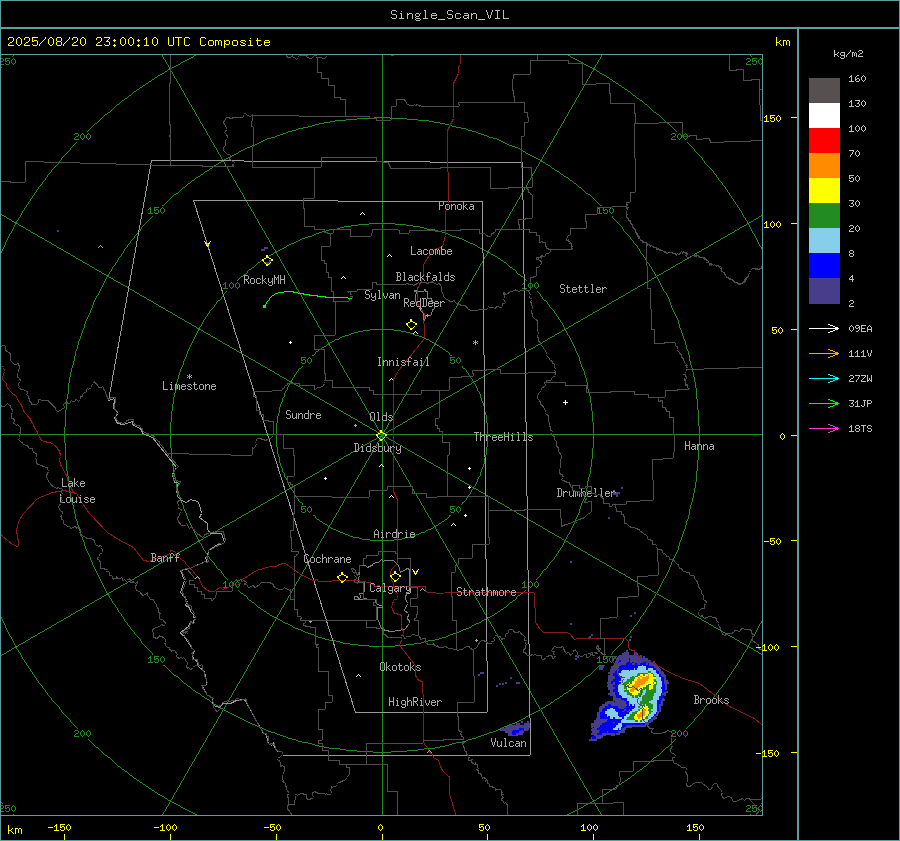The width and height of the screenshot is (900, 841).
Task: Pick the white 100-130 legend color
Action: pos(824,116)
